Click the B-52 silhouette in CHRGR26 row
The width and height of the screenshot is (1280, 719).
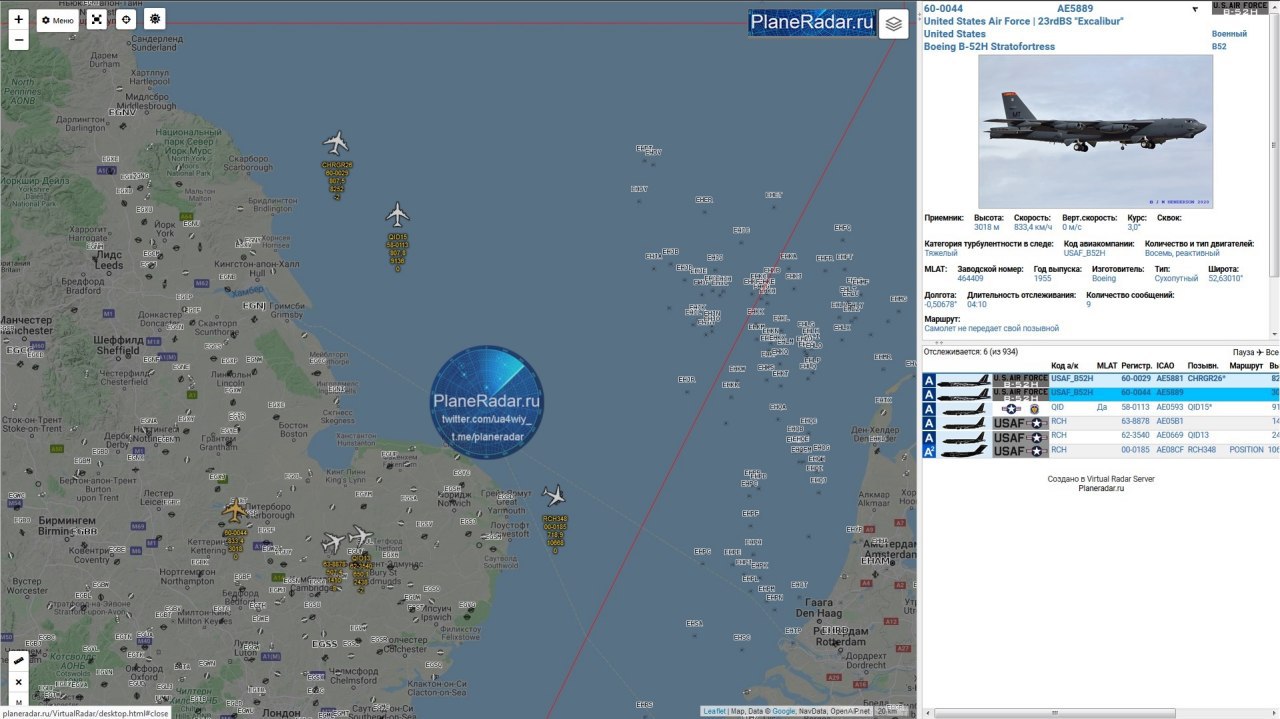[x=963, y=380]
